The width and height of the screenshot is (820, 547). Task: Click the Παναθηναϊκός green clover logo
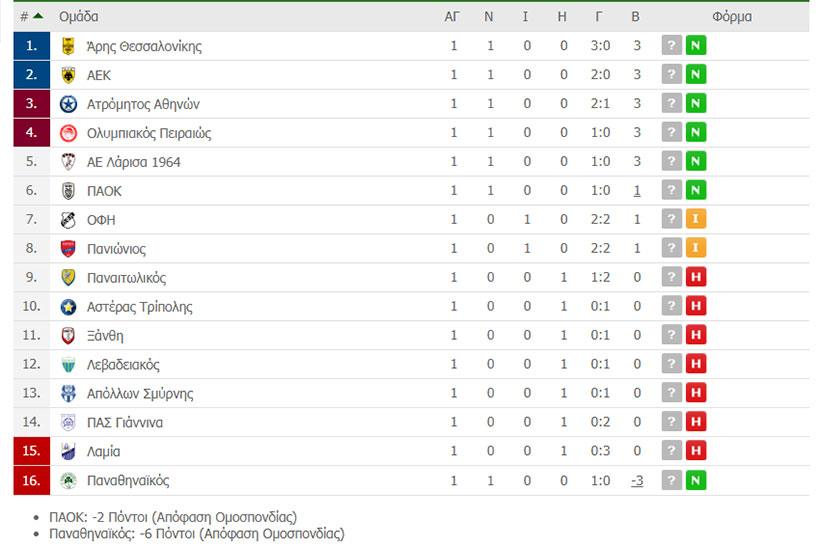(68, 481)
